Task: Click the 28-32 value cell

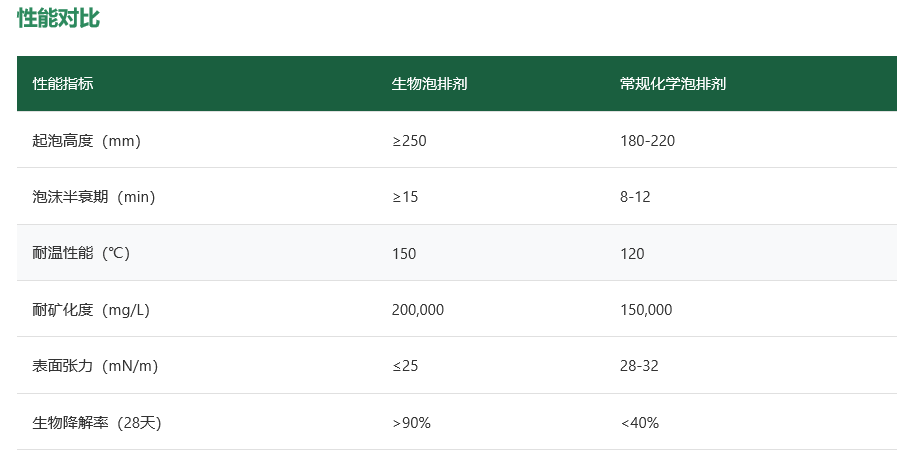Action: pos(639,366)
